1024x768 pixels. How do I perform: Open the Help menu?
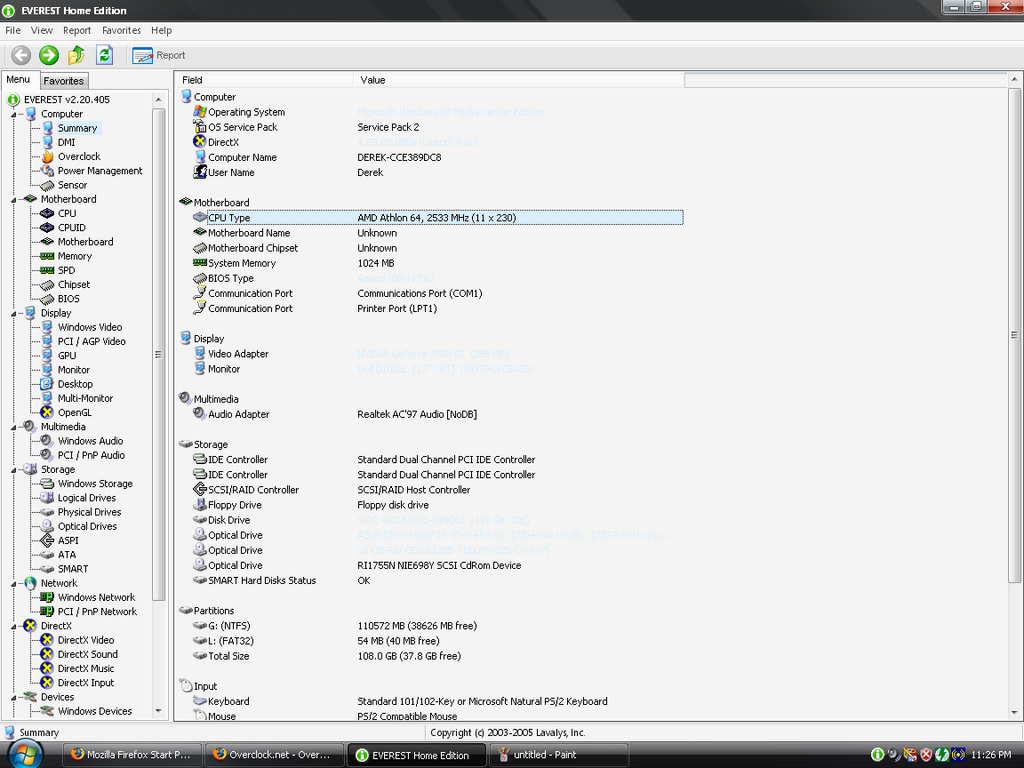(161, 31)
